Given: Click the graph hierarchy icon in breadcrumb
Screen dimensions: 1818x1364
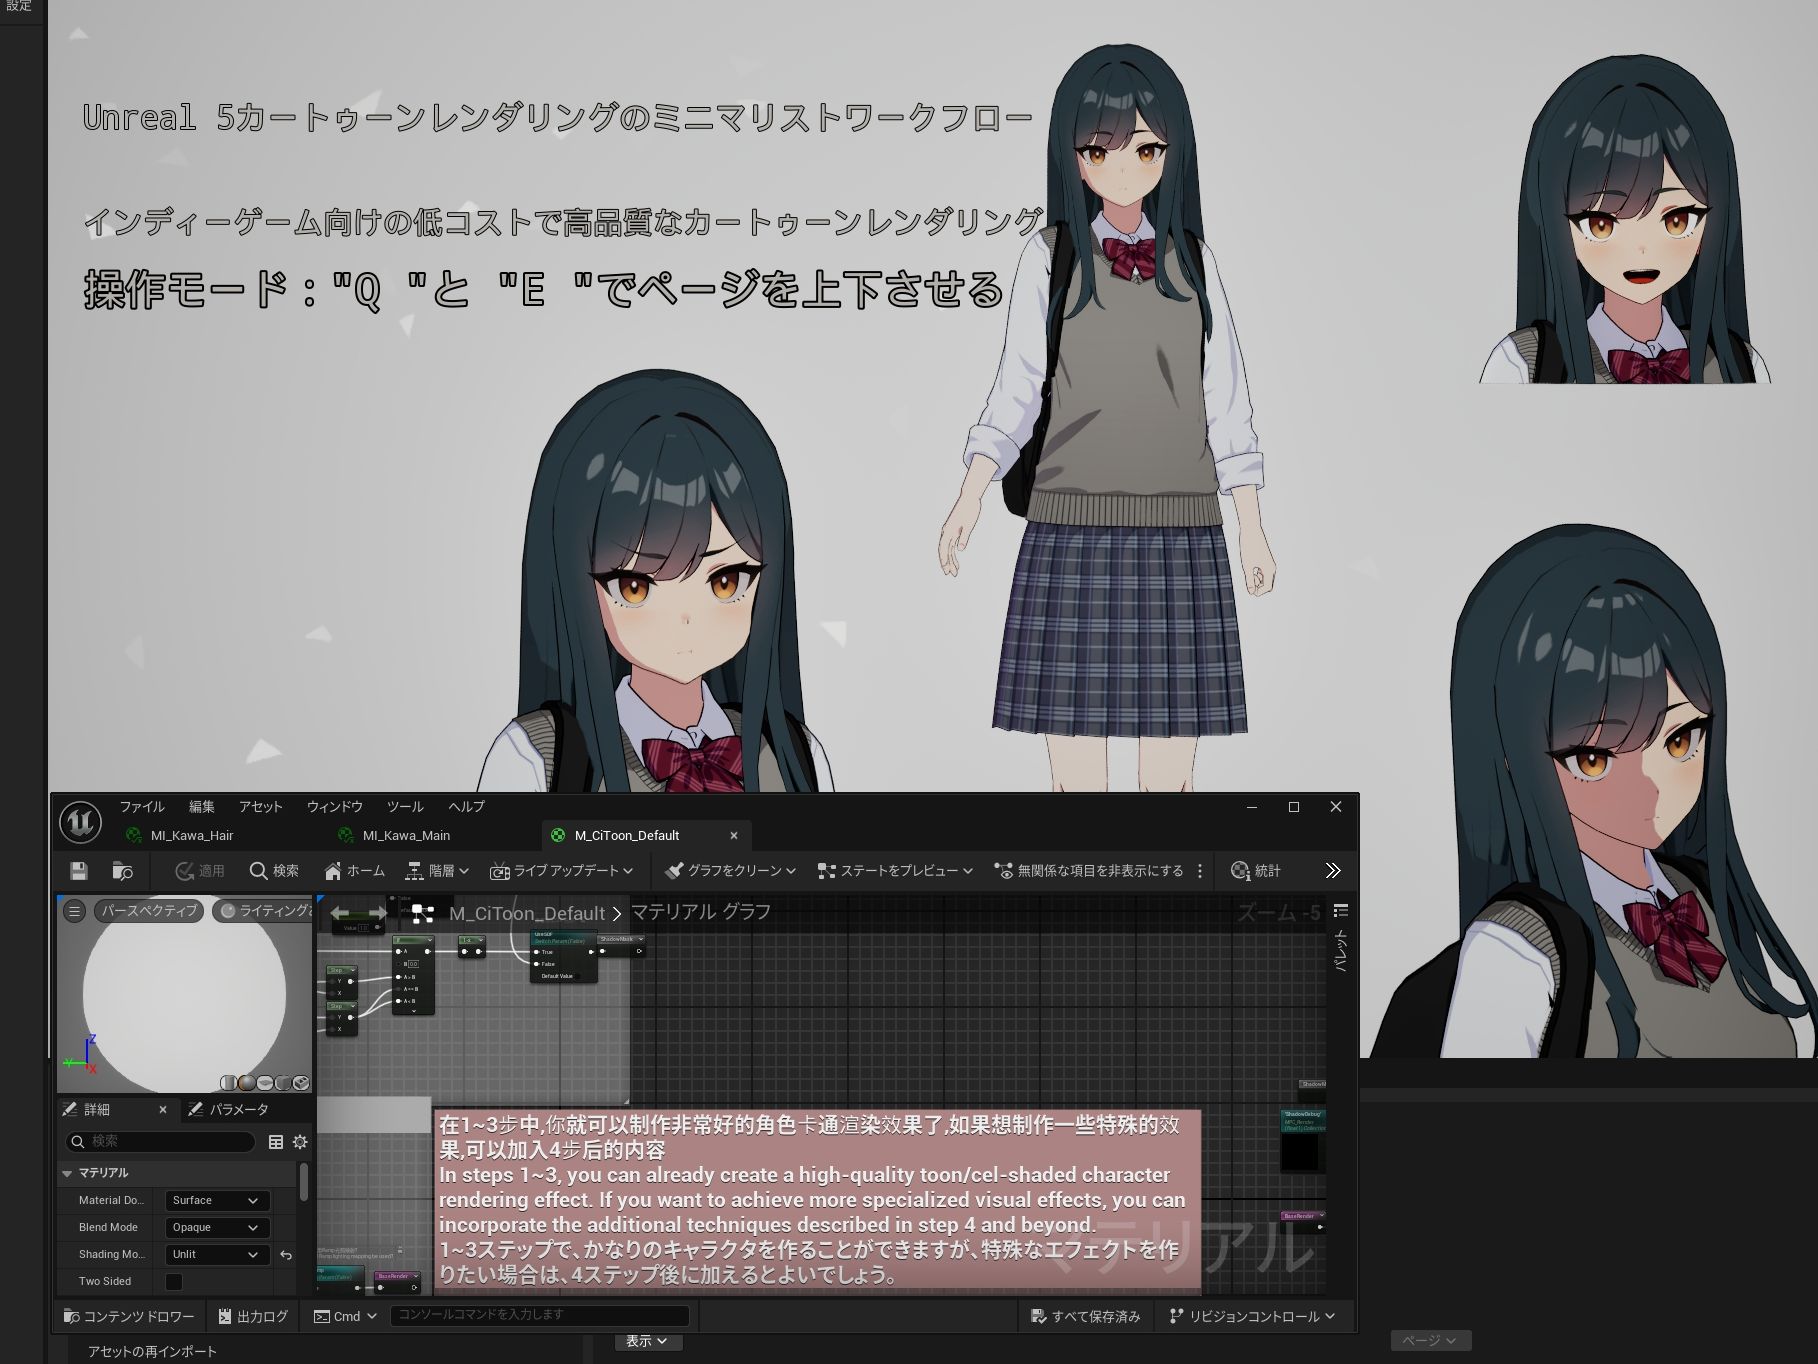Looking at the screenshot, I should pos(422,913).
